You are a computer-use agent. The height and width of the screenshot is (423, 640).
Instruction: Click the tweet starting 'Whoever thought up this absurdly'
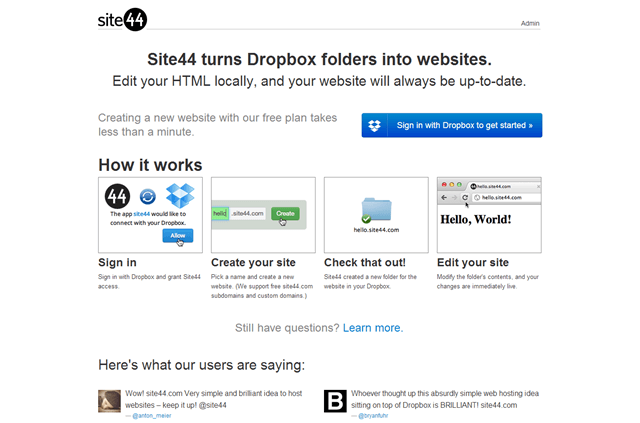coord(445,399)
